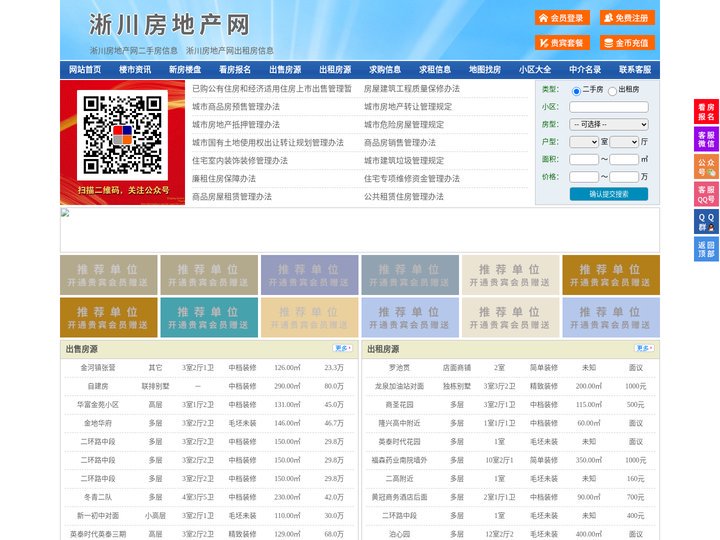This screenshot has height=540, width=720.
Task: Open the 出售房源 menu item
Action: point(285,70)
